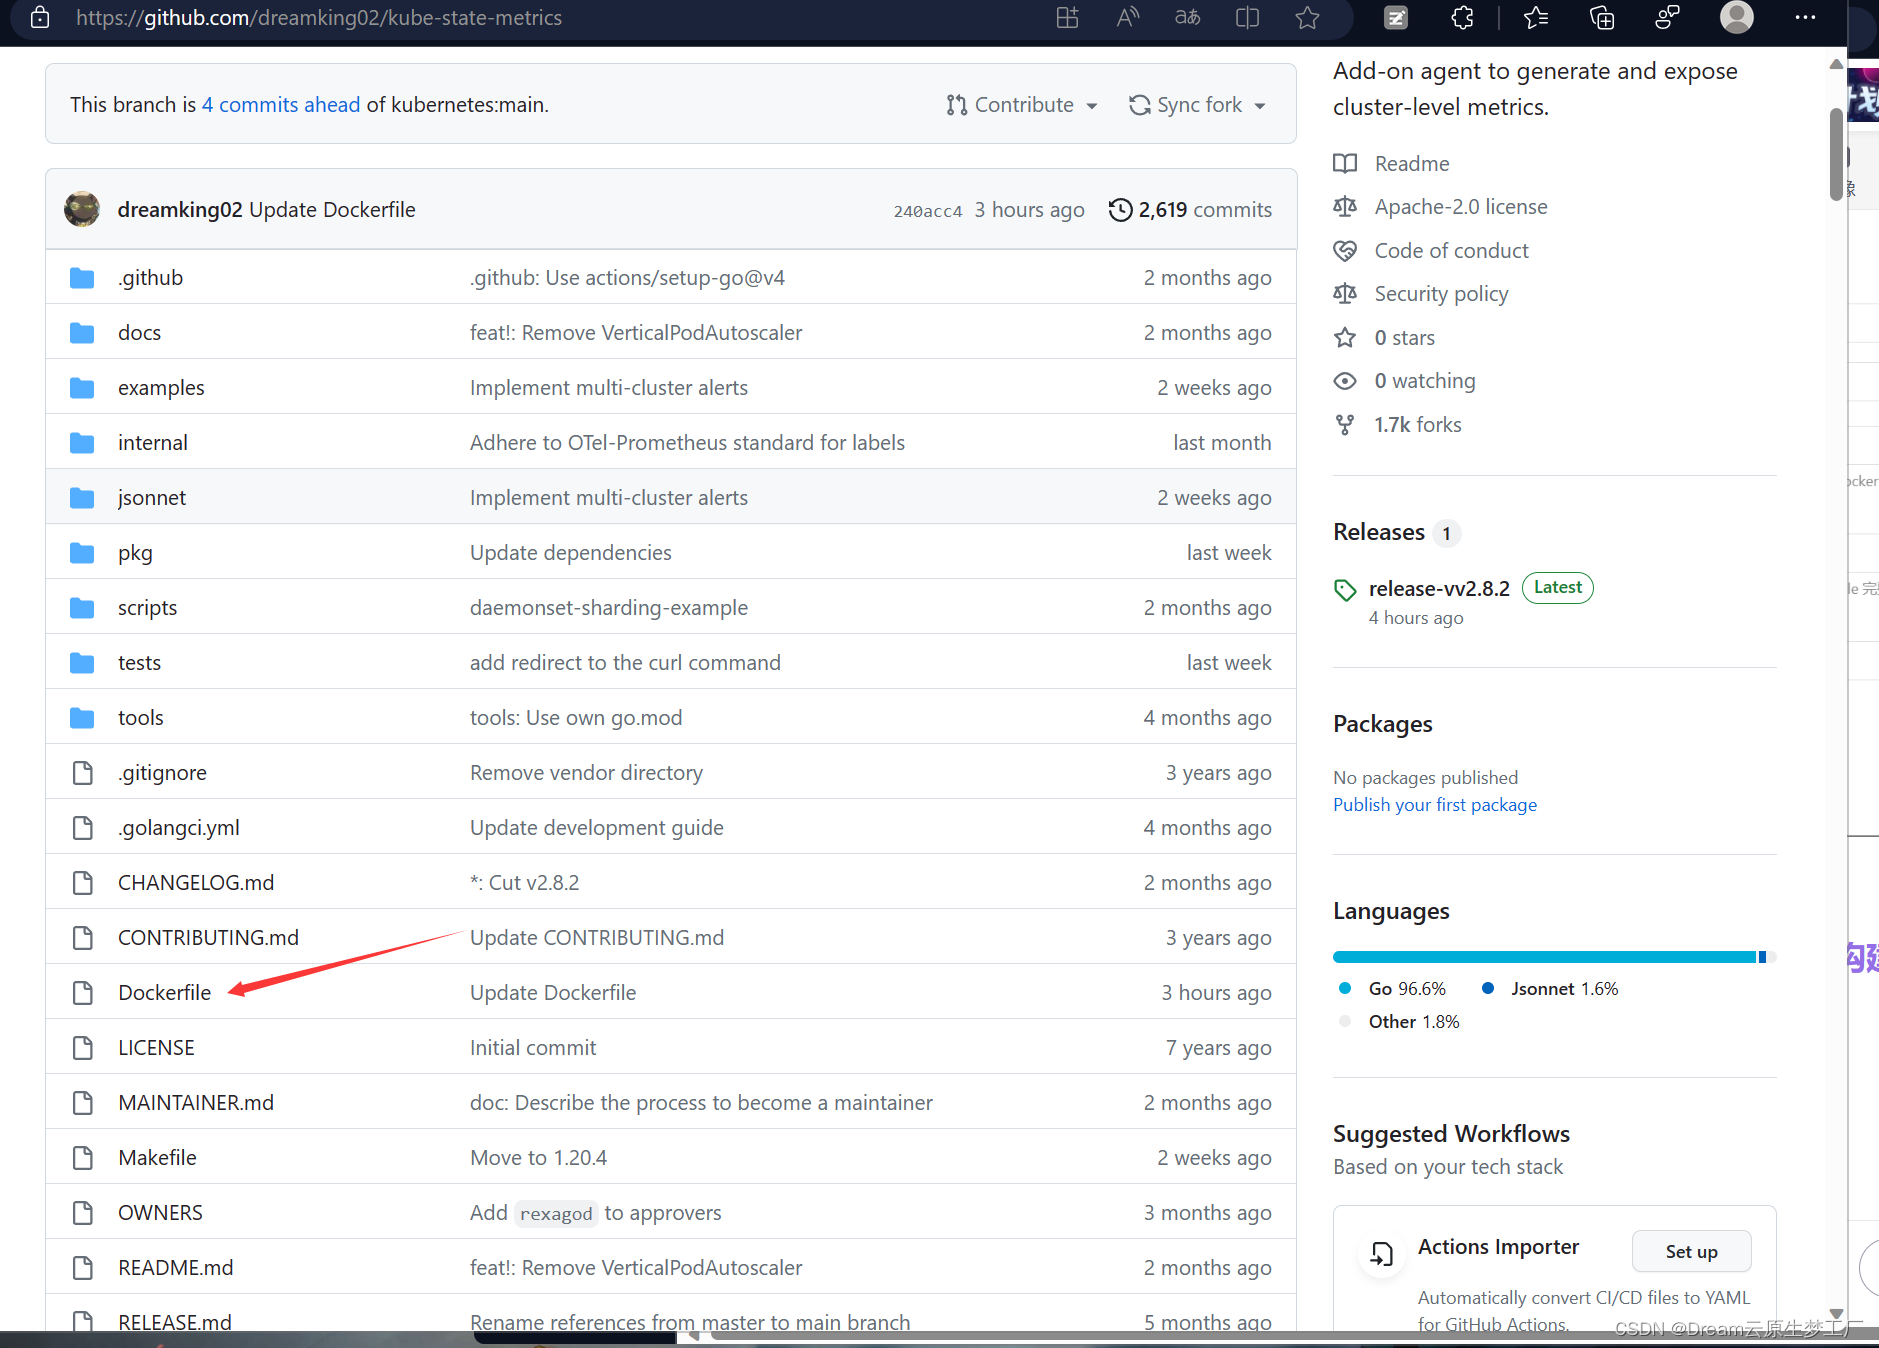
Task: Click the Apache-2.0 license link
Action: point(1461,207)
